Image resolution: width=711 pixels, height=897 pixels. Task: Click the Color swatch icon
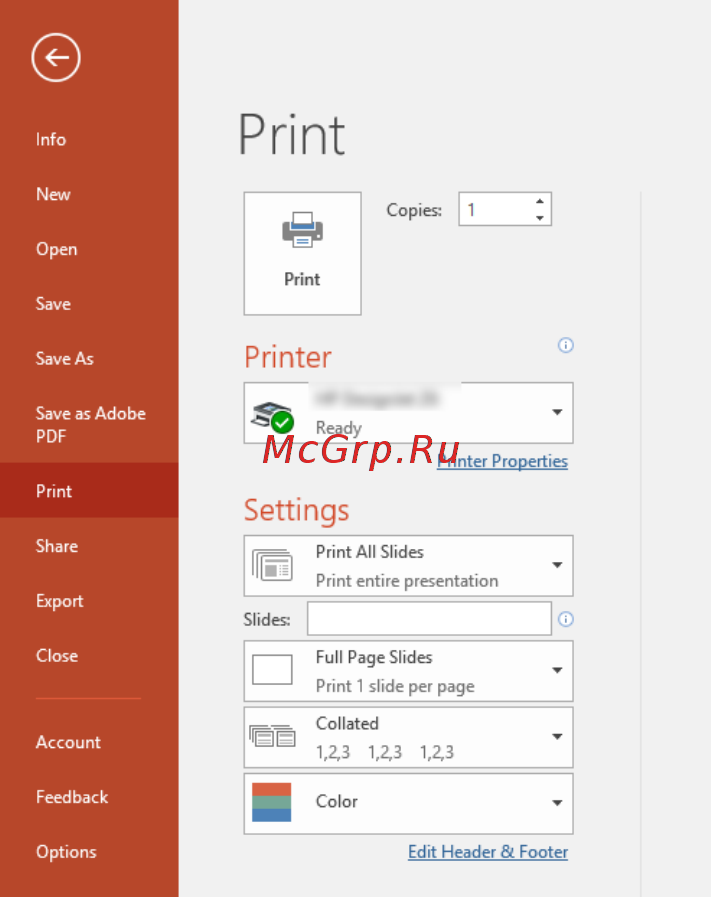coord(272,802)
